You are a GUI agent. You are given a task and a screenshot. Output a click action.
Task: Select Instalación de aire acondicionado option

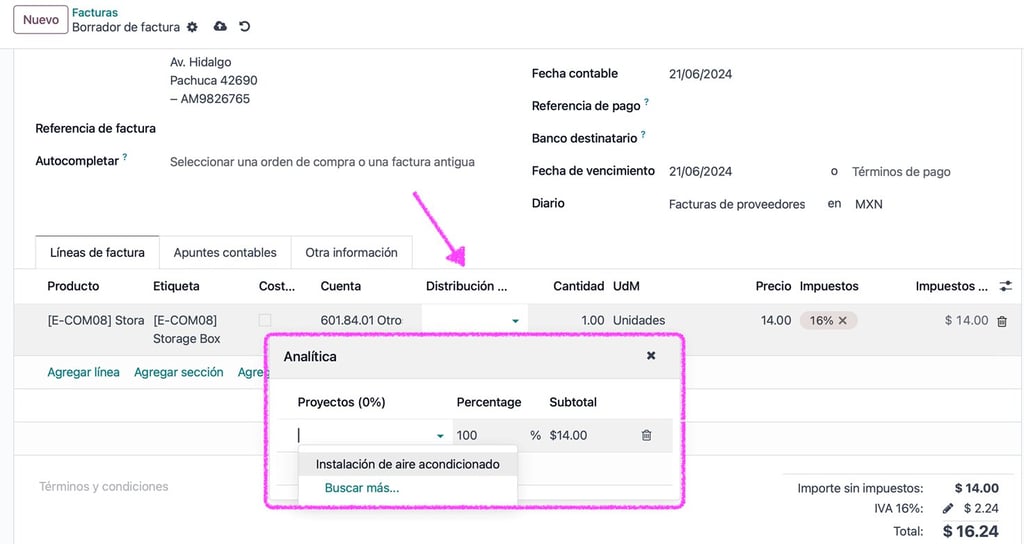click(408, 464)
